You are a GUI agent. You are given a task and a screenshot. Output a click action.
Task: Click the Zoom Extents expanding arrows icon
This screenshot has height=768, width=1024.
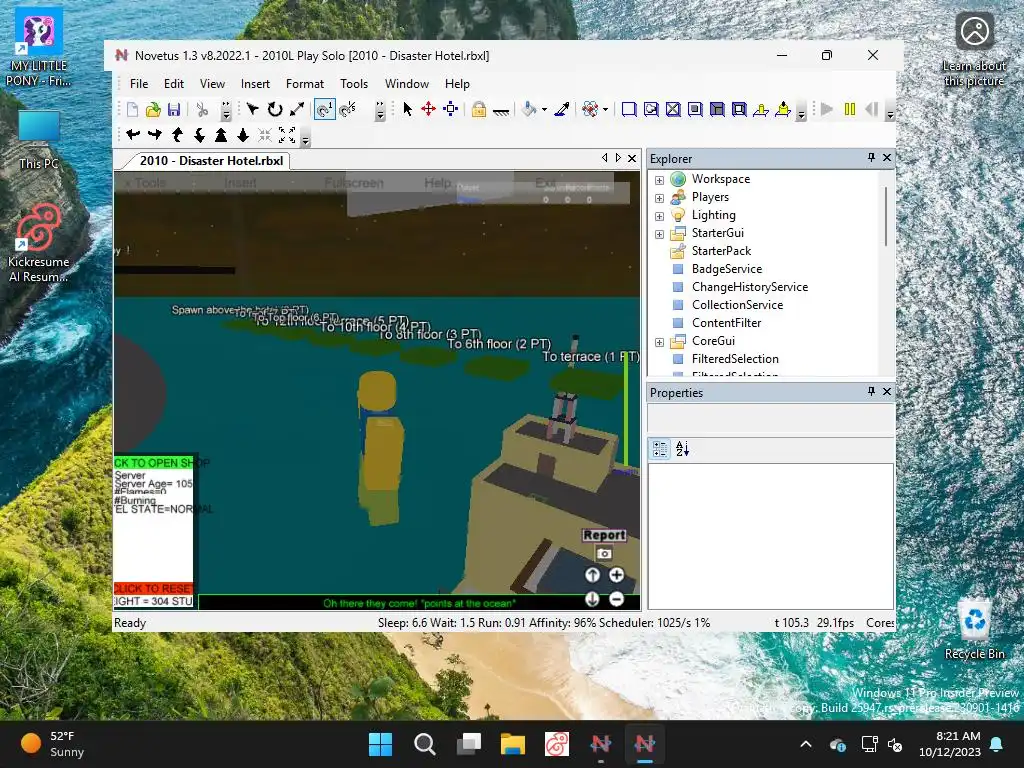coord(287,135)
